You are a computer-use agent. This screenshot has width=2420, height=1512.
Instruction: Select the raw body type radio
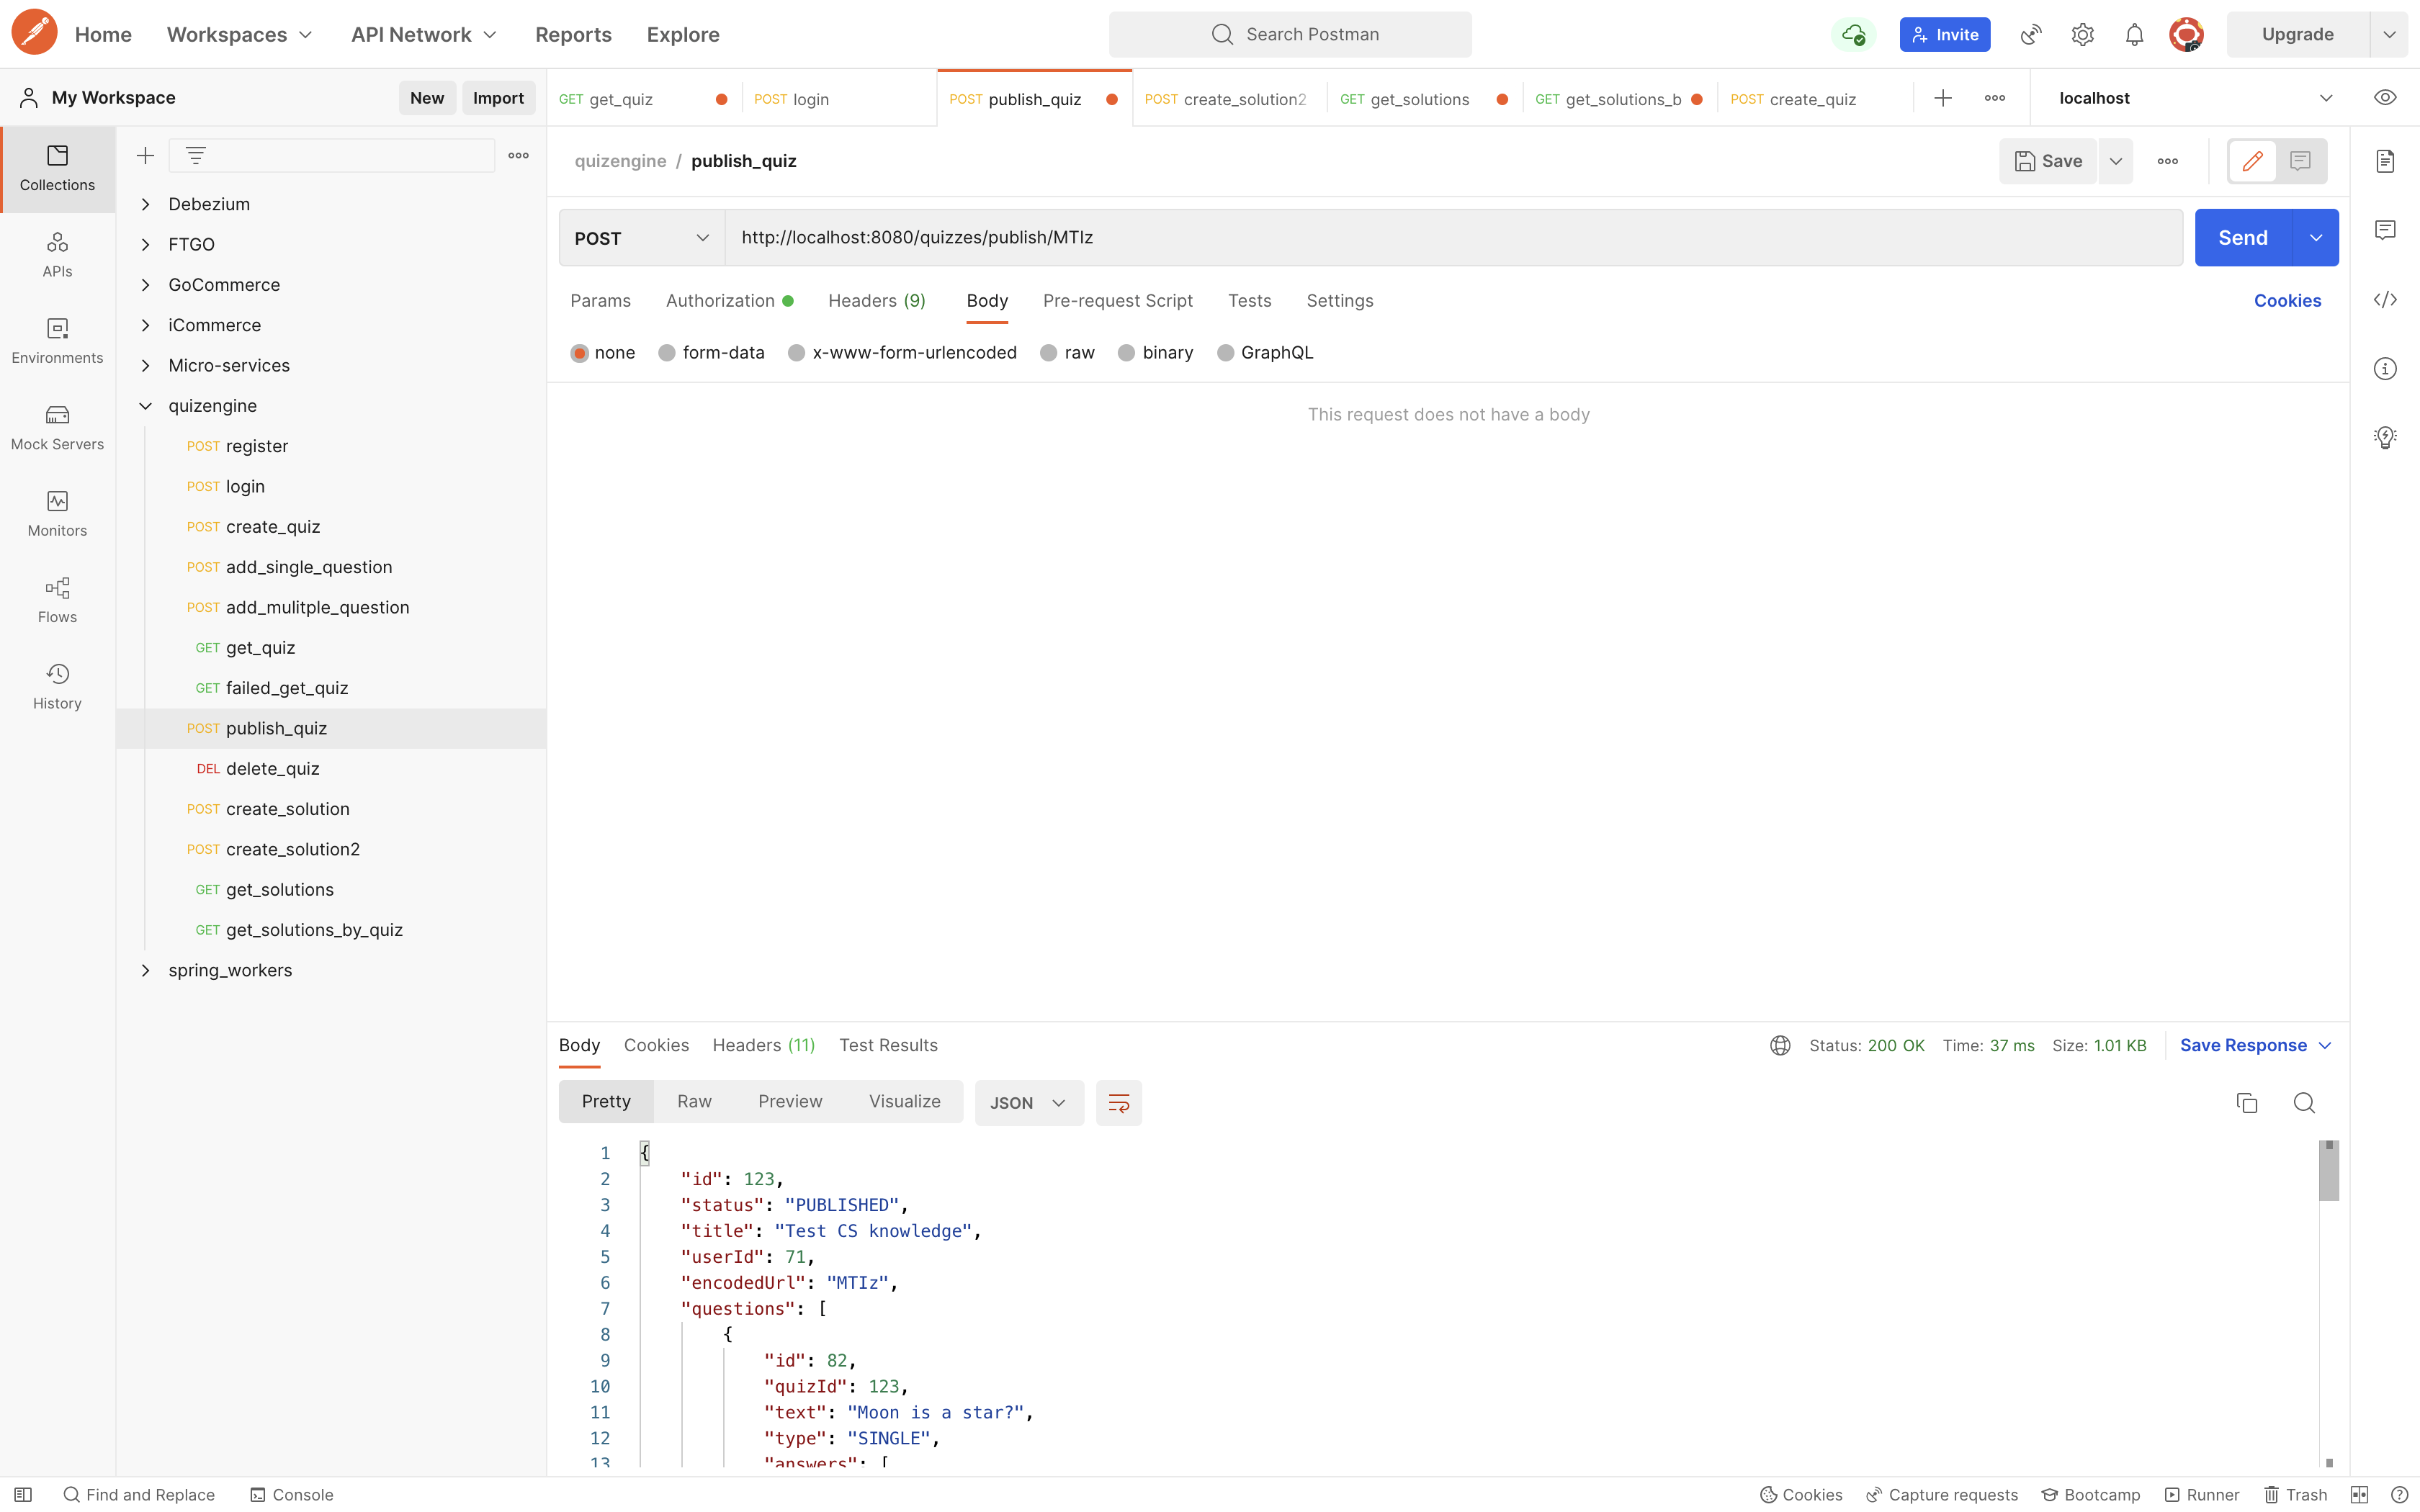[1049, 353]
